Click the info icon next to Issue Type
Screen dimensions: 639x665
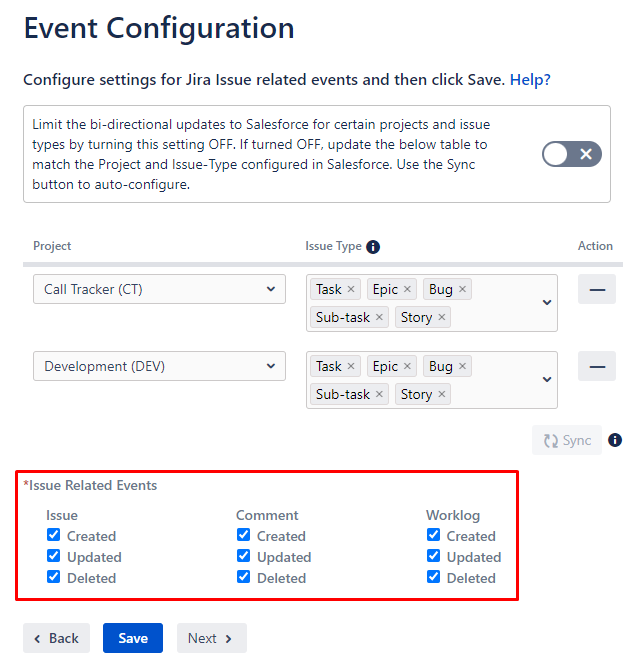(373, 246)
